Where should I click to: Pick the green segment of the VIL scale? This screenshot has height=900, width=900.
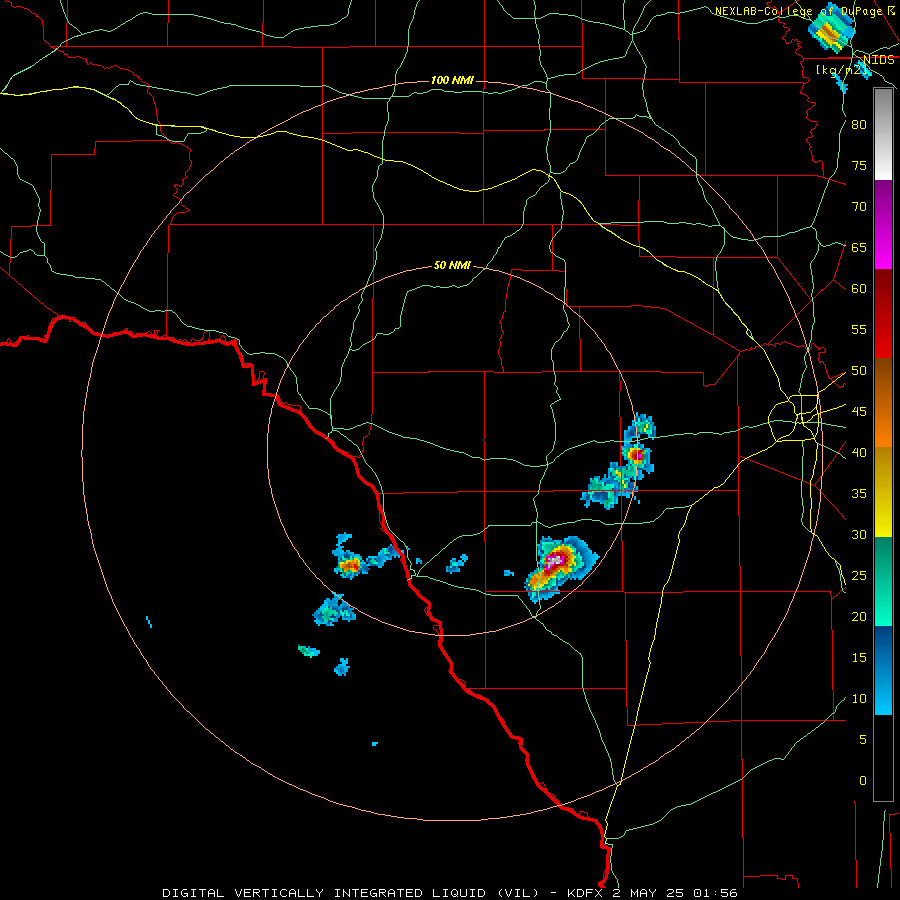click(x=883, y=581)
